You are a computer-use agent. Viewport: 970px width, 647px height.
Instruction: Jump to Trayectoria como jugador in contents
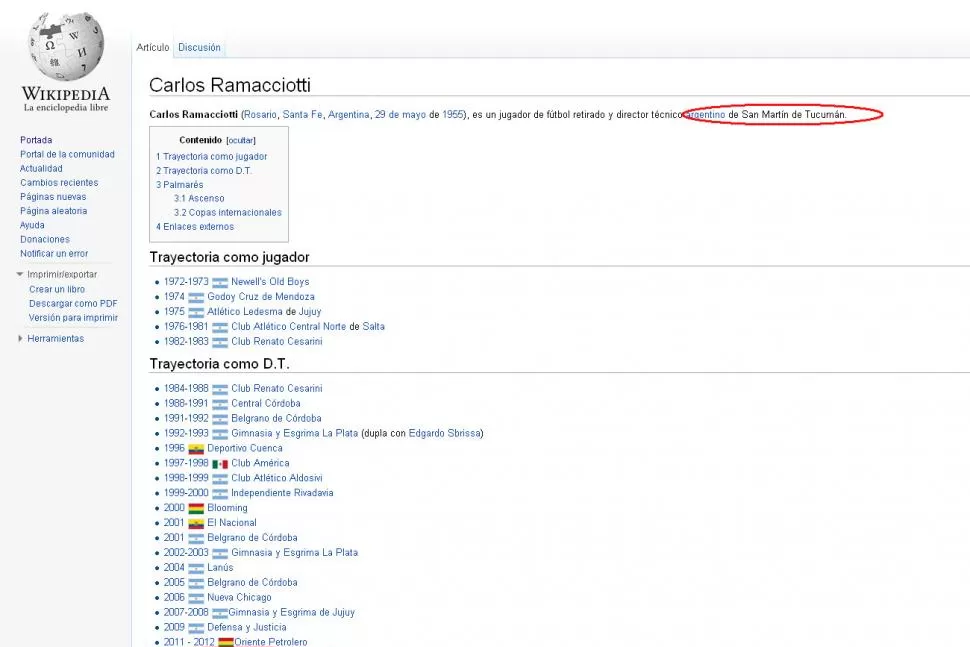(212, 156)
